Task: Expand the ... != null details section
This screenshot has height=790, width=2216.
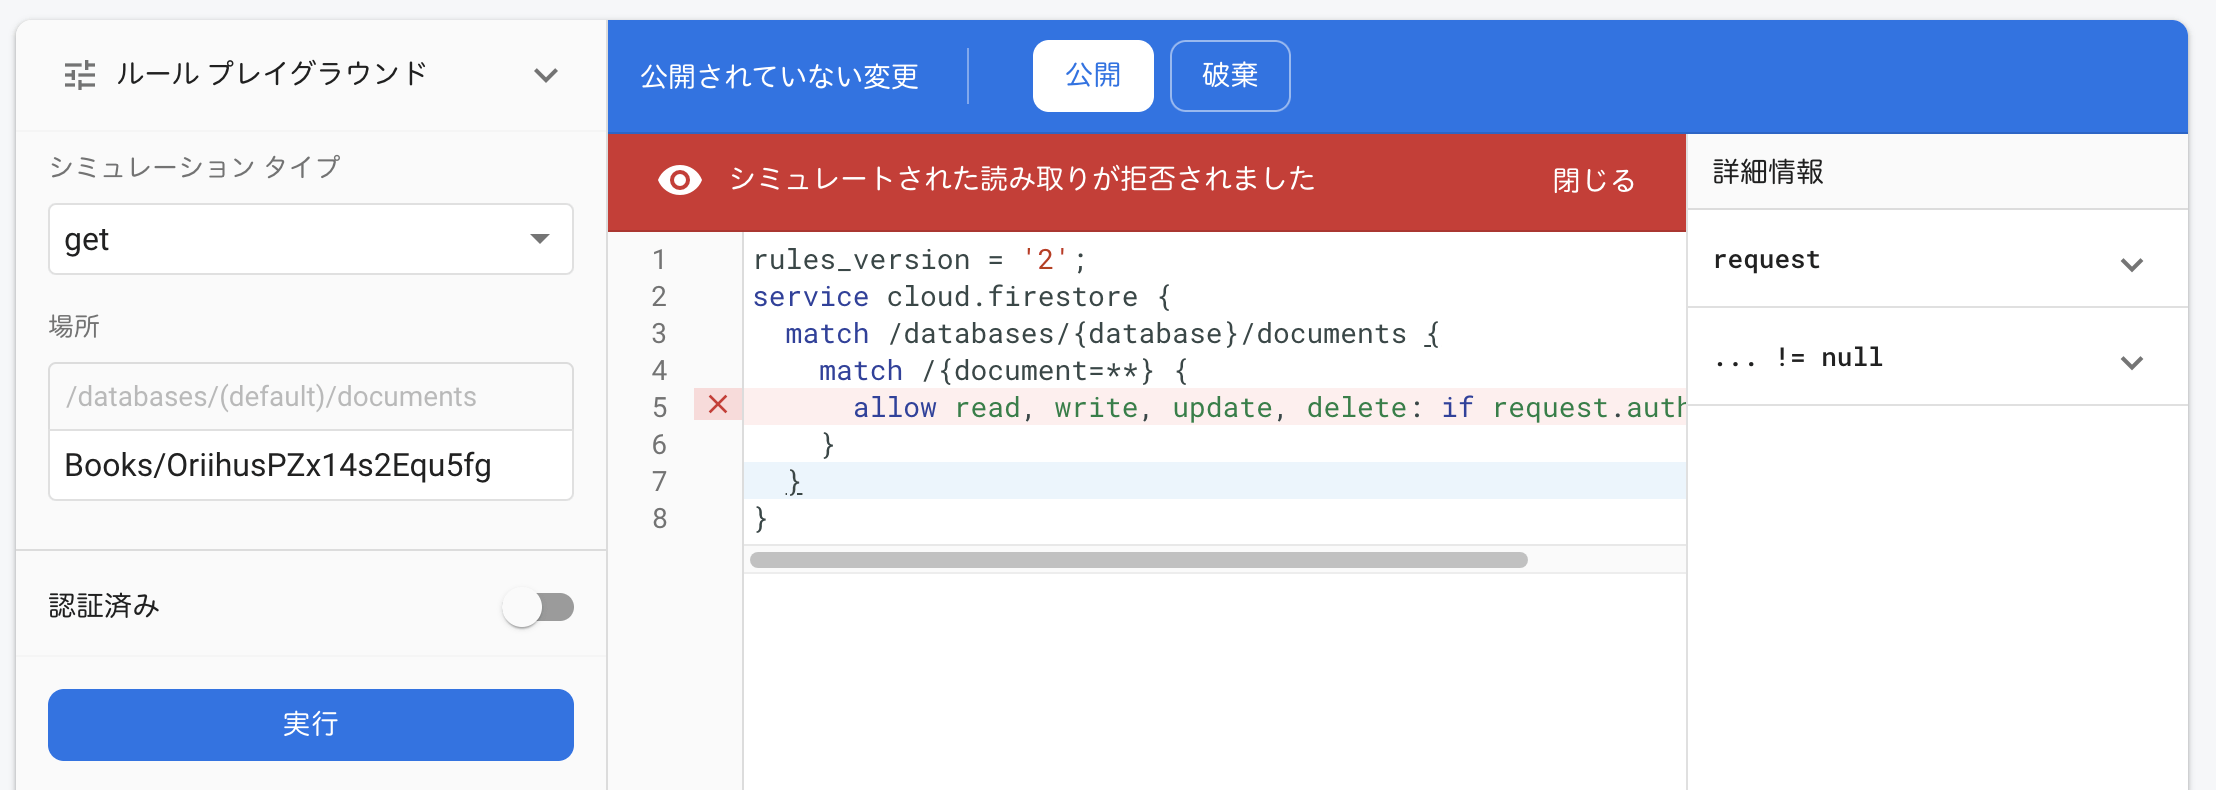Action: pos(1937,357)
